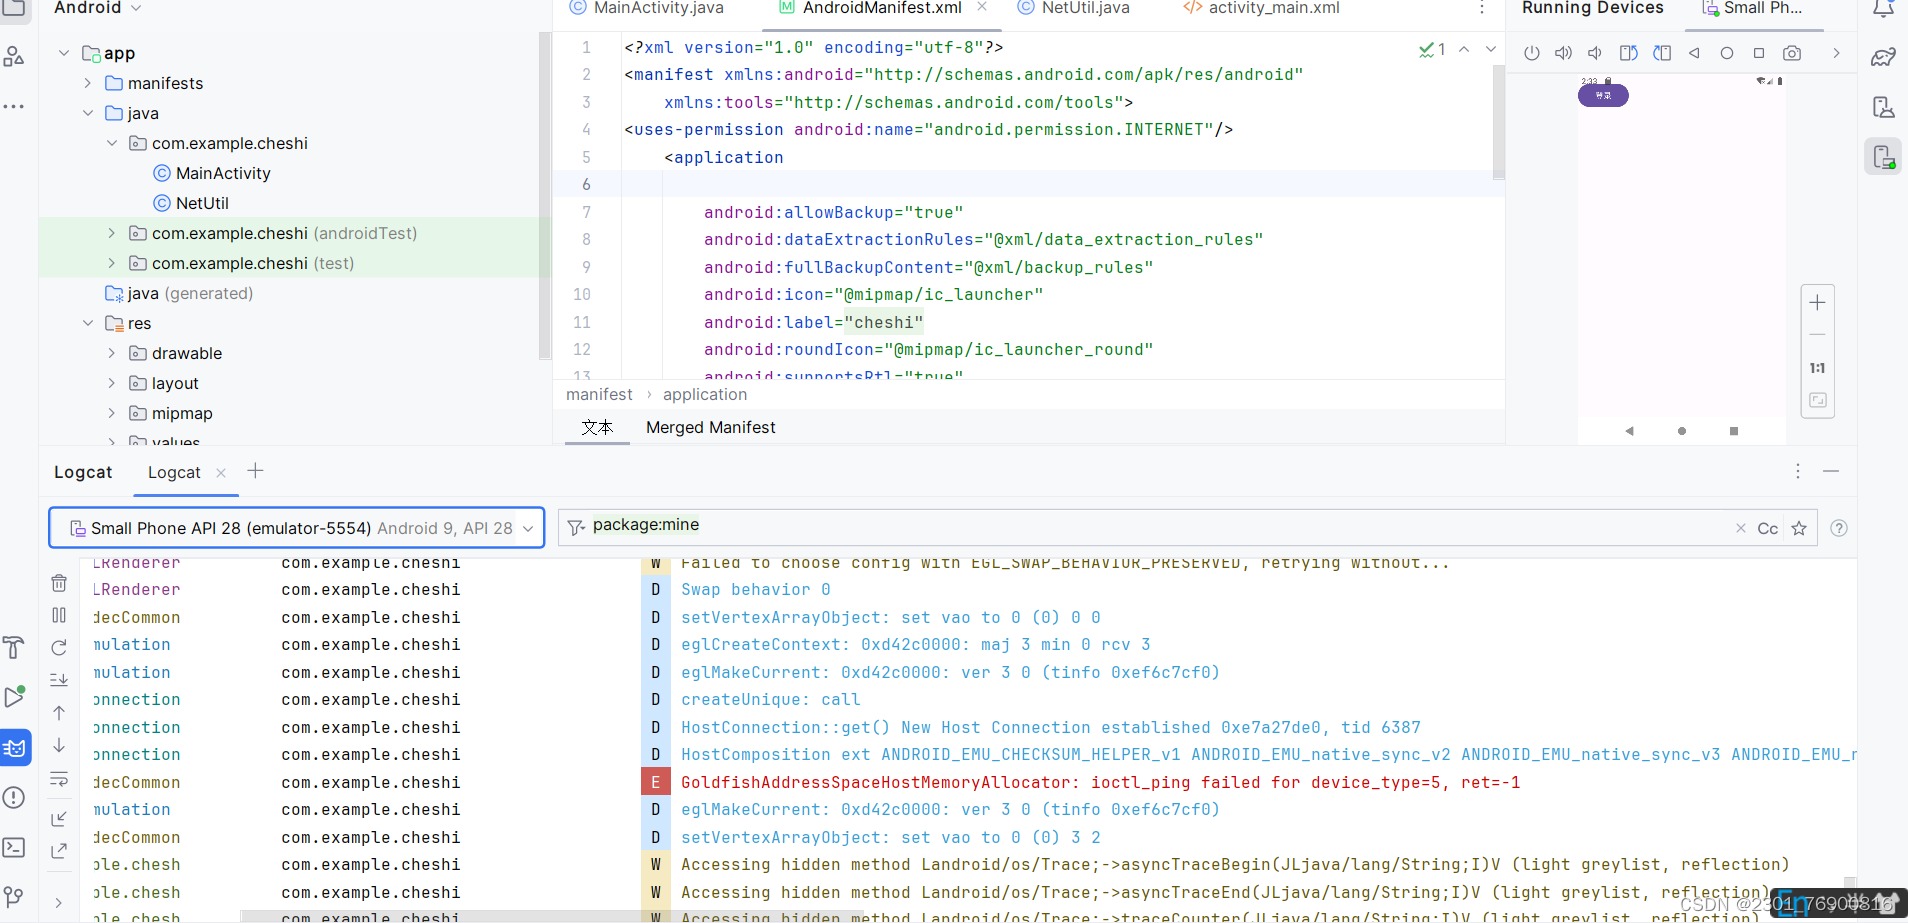Open the Gradle elephant tool window

pos(1883,57)
